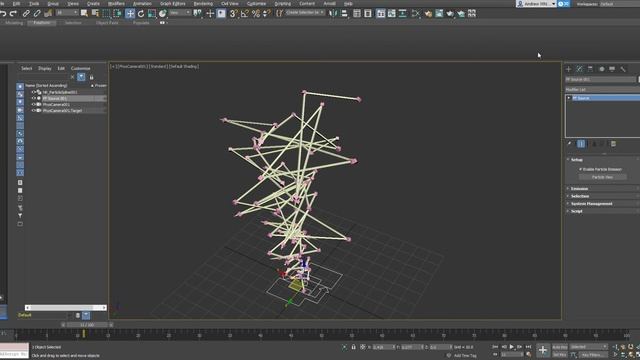The width and height of the screenshot is (640, 360).
Task: Open the Modifier List dropdown
Action: pos(602,89)
